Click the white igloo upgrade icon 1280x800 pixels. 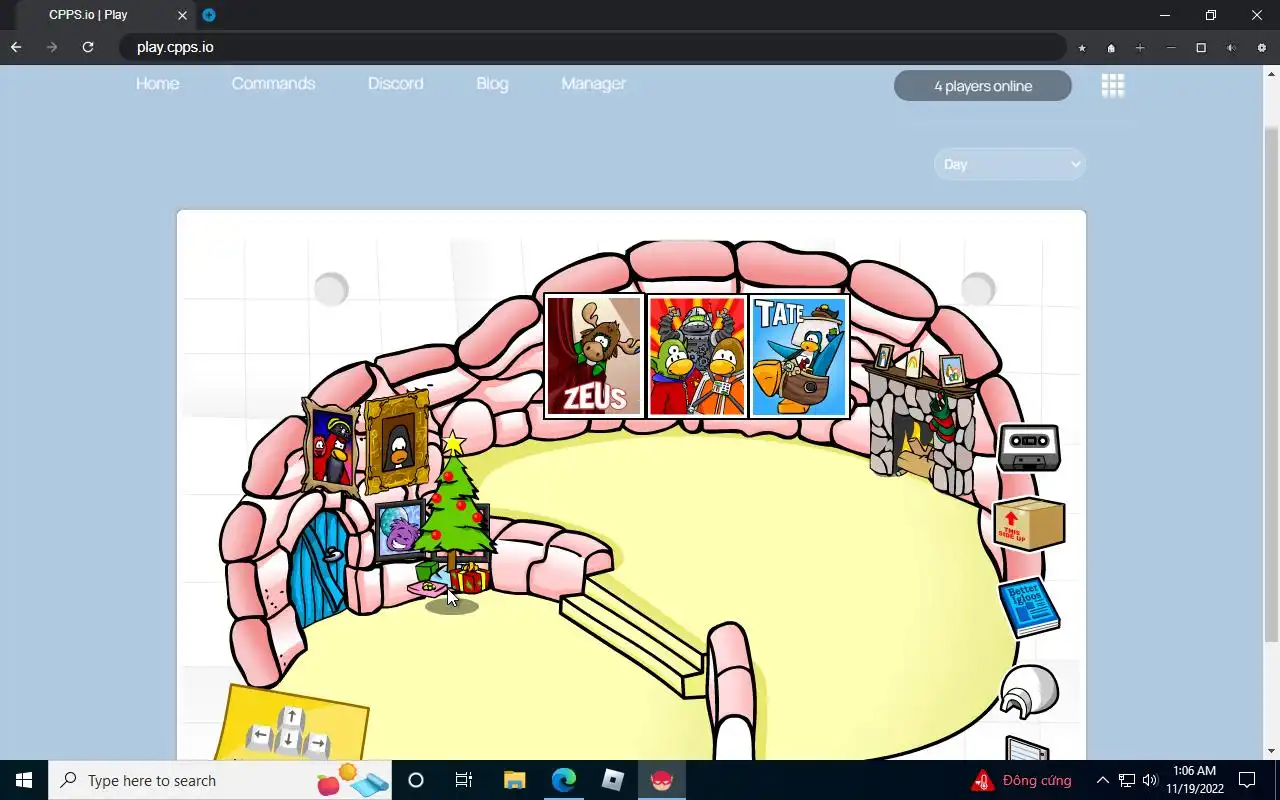(1029, 691)
